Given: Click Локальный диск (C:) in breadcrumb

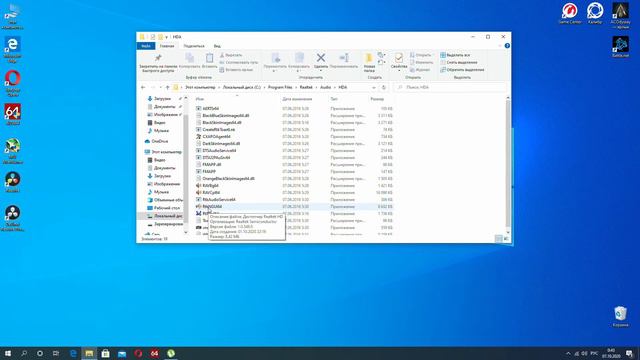Looking at the screenshot, I should tap(242, 87).
